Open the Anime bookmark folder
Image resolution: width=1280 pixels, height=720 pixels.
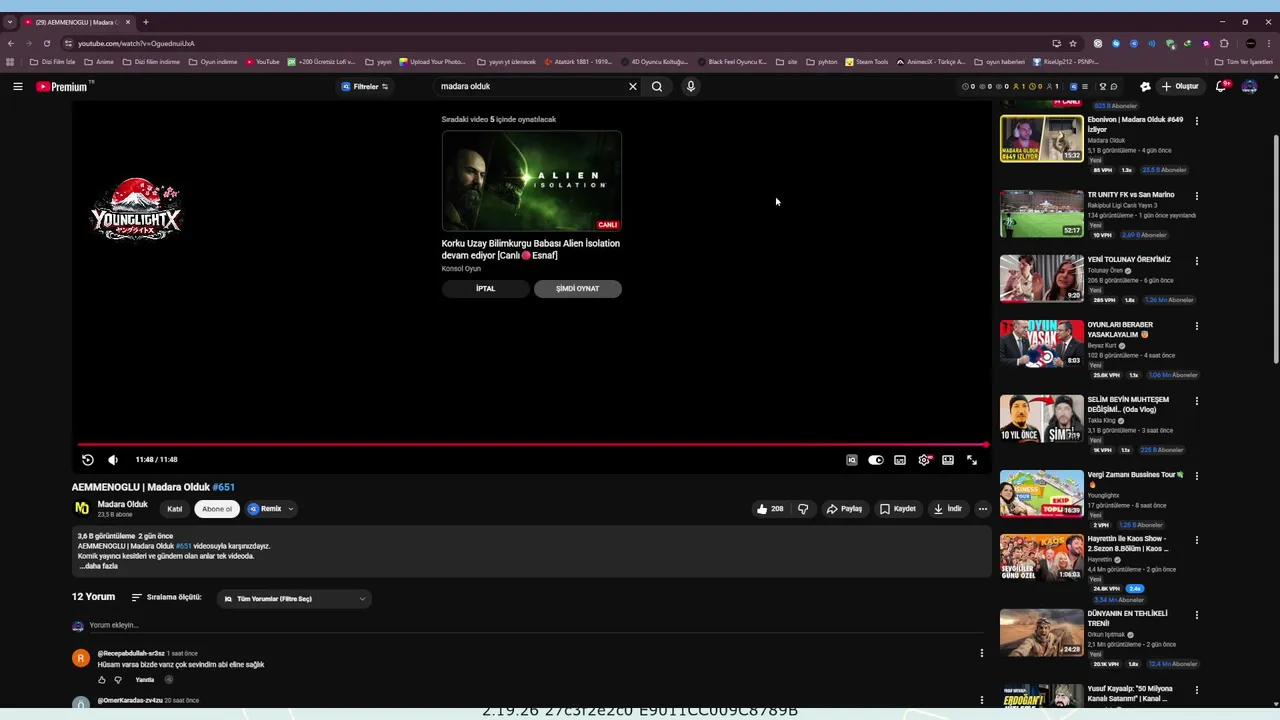click(x=99, y=62)
